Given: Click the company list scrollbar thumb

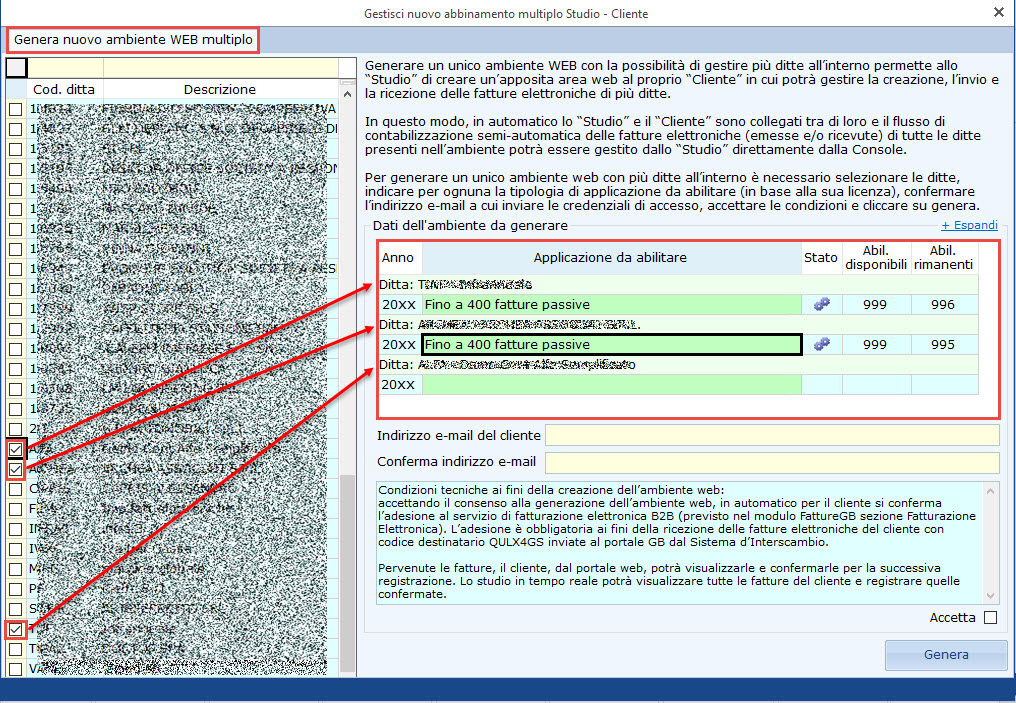Looking at the screenshot, I should [x=348, y=573].
